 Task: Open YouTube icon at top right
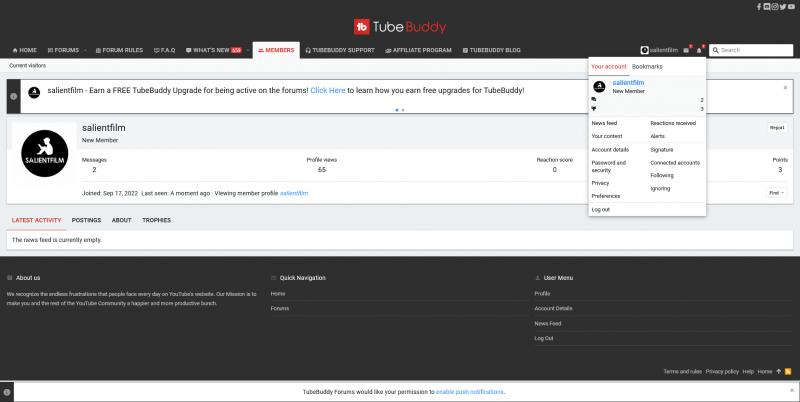(x=791, y=6)
